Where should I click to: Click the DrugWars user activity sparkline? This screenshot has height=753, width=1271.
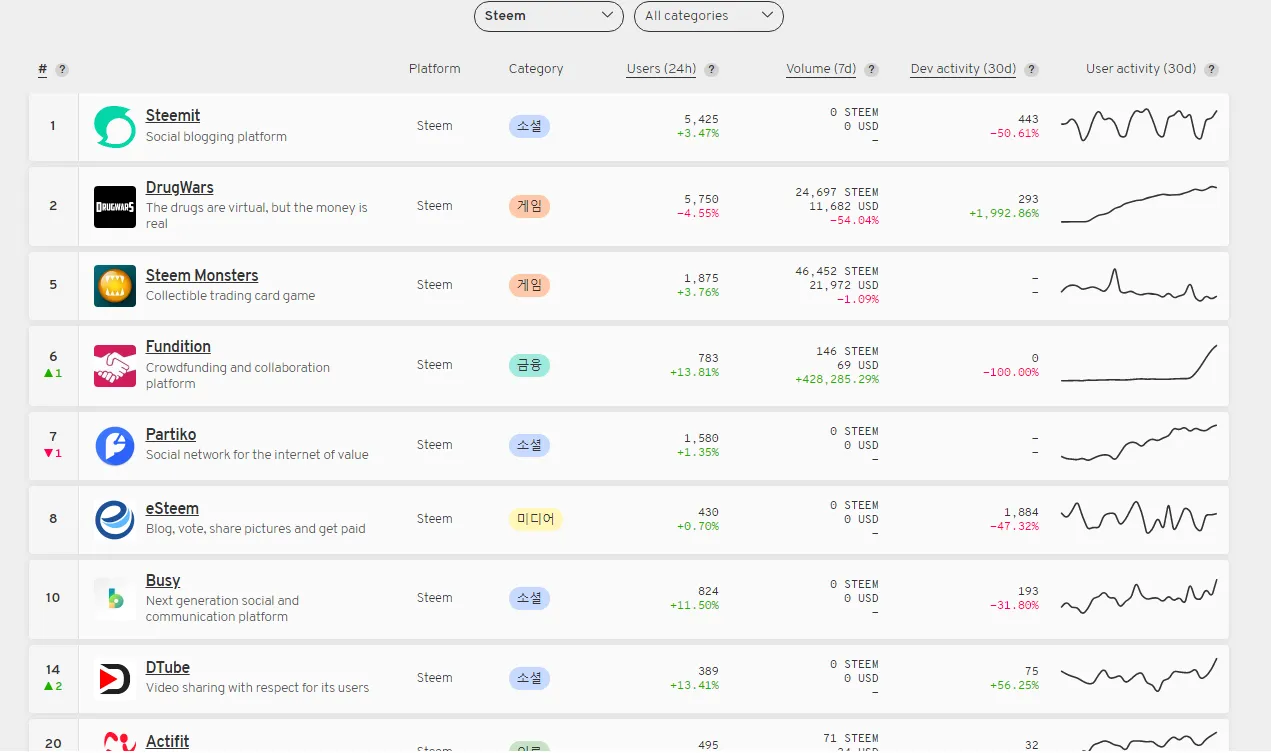(1139, 204)
